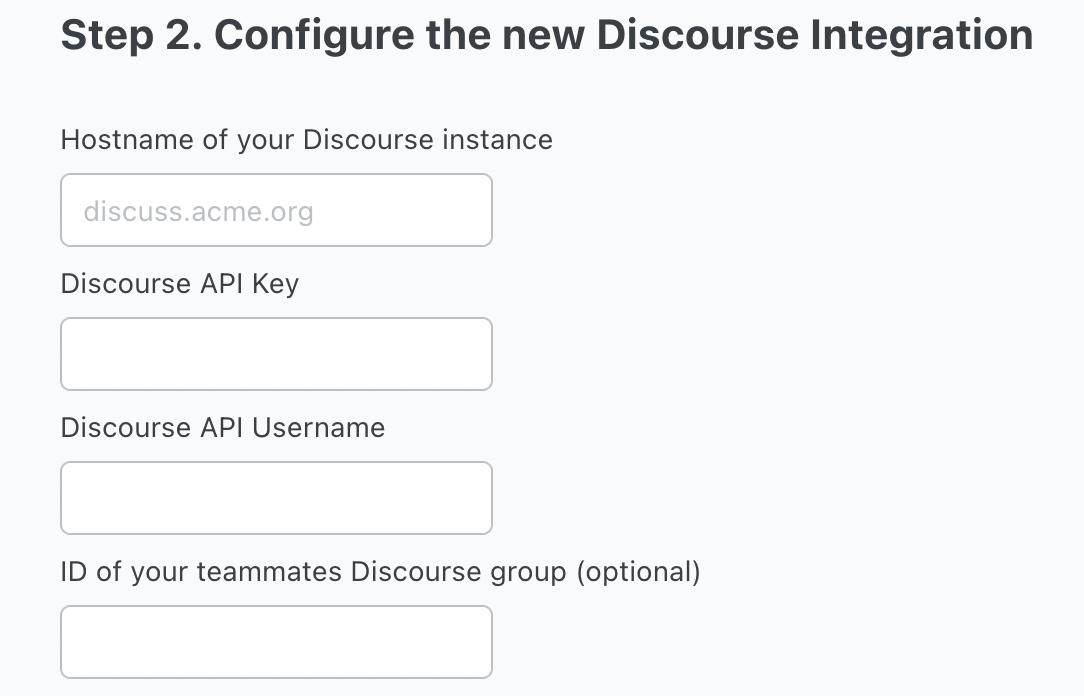Click 'Discourse Integration' in the heading

pyautogui.click(x=815, y=35)
